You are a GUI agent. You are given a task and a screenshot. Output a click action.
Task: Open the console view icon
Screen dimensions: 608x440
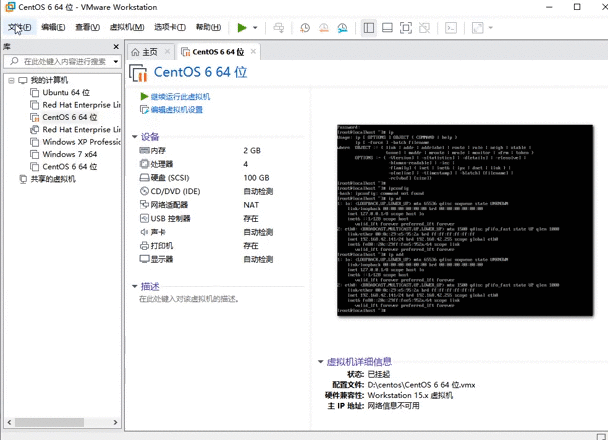tap(451, 28)
